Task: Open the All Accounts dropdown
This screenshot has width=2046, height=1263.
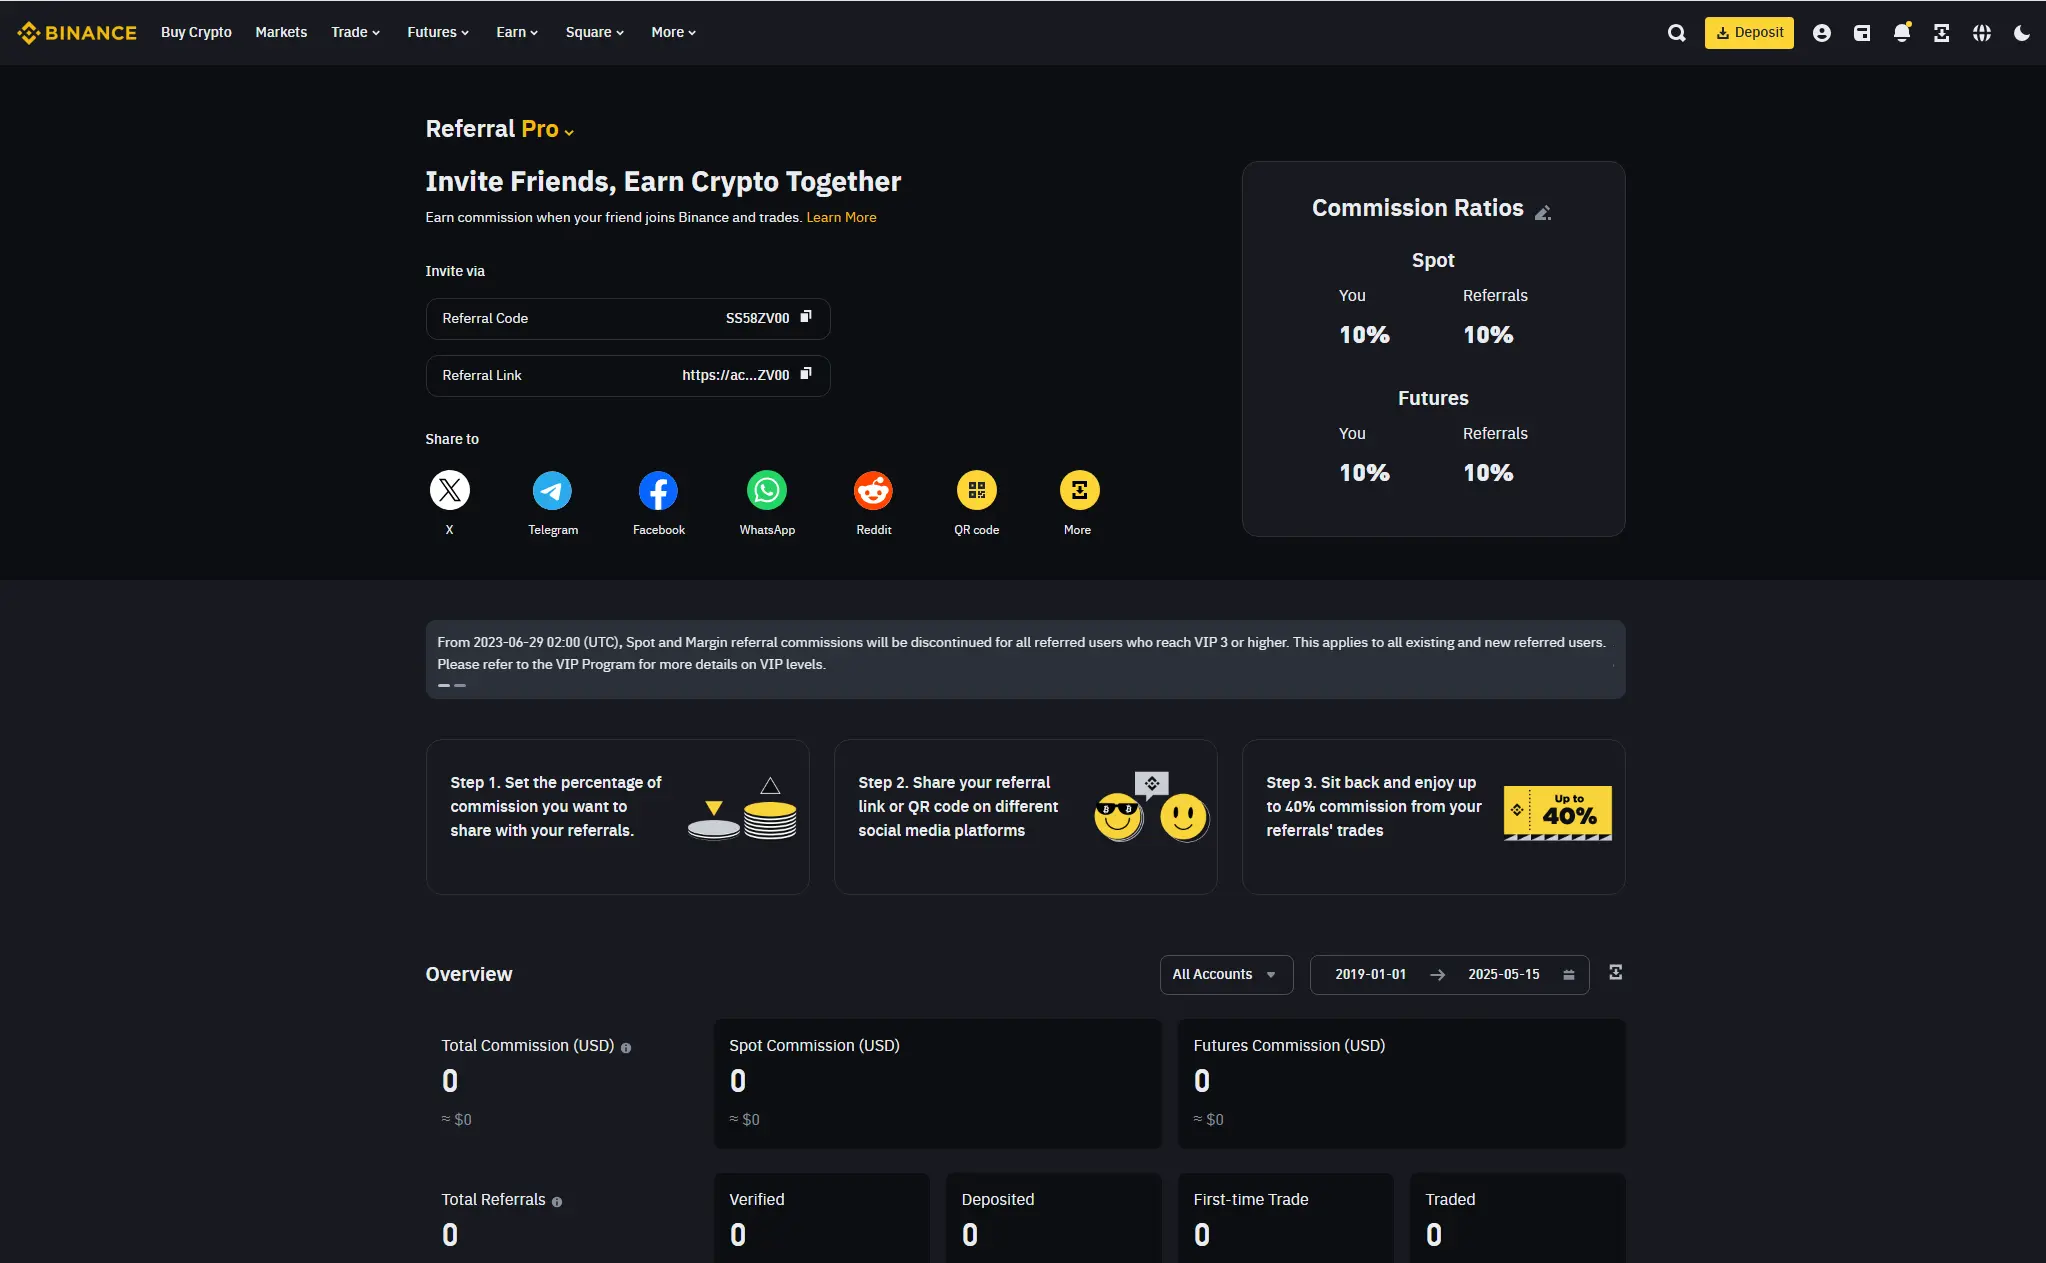Action: 1225,974
